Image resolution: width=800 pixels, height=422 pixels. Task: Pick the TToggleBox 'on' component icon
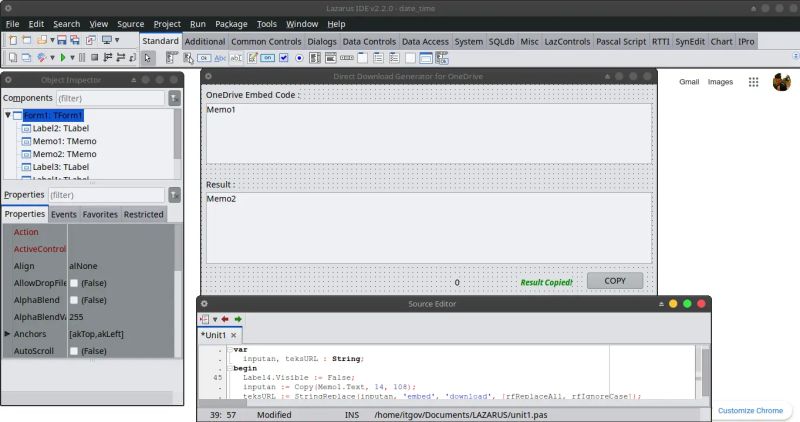[x=267, y=58]
